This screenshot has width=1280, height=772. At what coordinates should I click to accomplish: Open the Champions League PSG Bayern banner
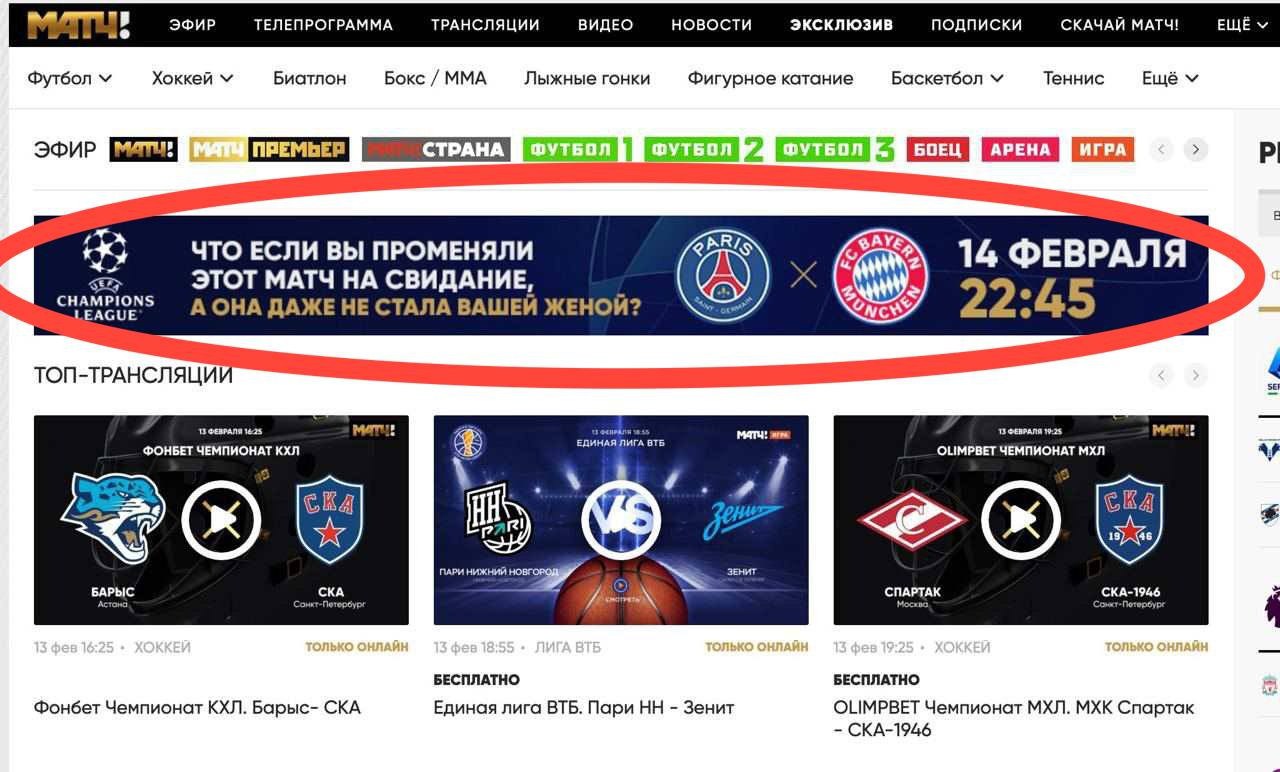[x=621, y=275]
